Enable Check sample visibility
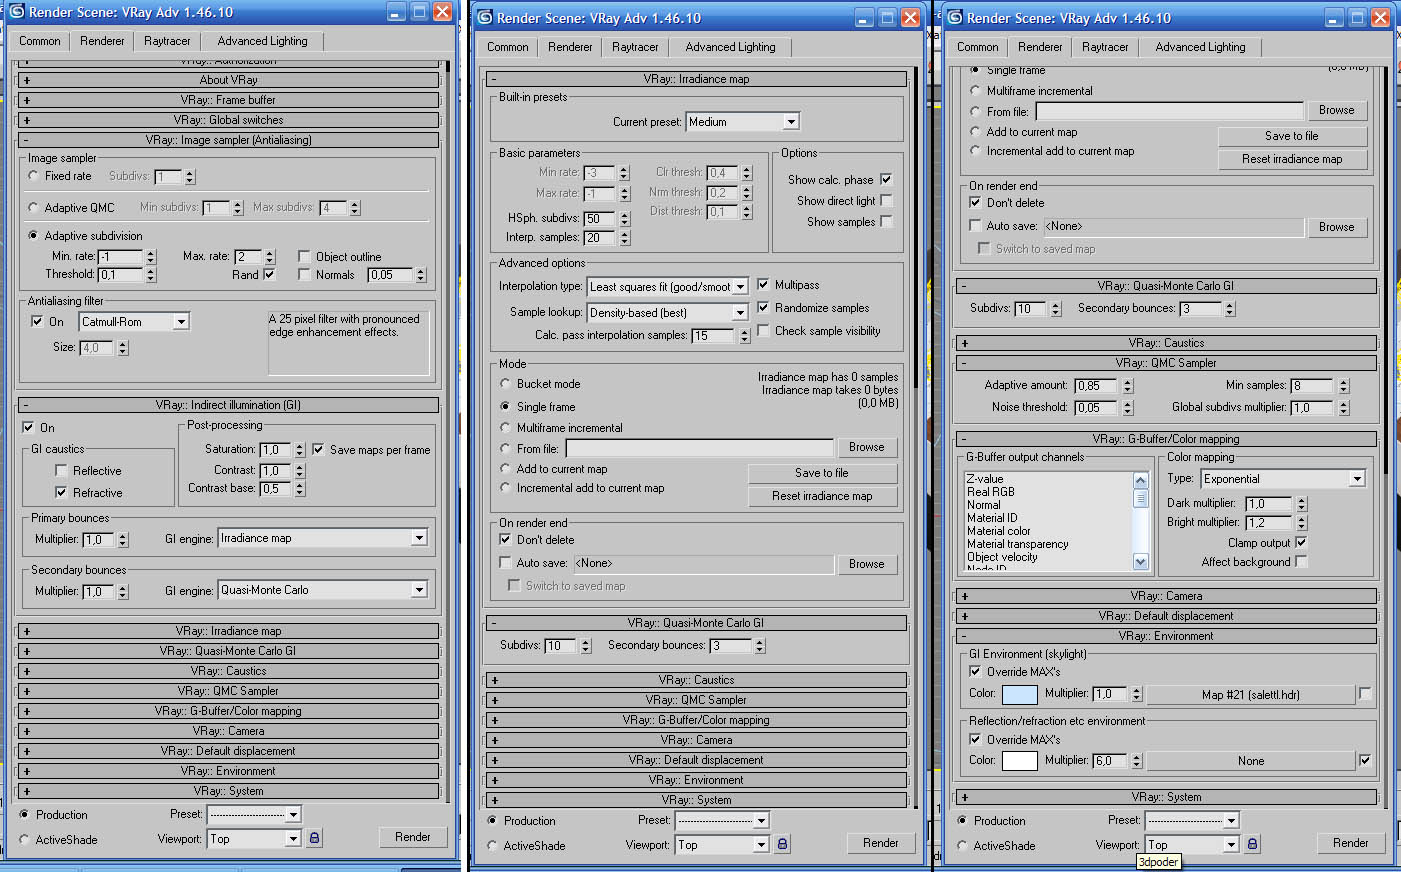Screen dimensions: 1401x872 [x=763, y=331]
